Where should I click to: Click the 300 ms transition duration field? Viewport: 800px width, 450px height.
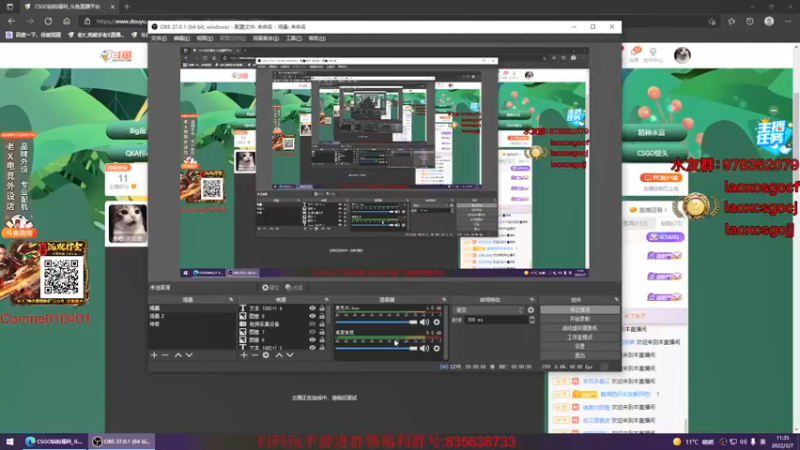click(496, 320)
